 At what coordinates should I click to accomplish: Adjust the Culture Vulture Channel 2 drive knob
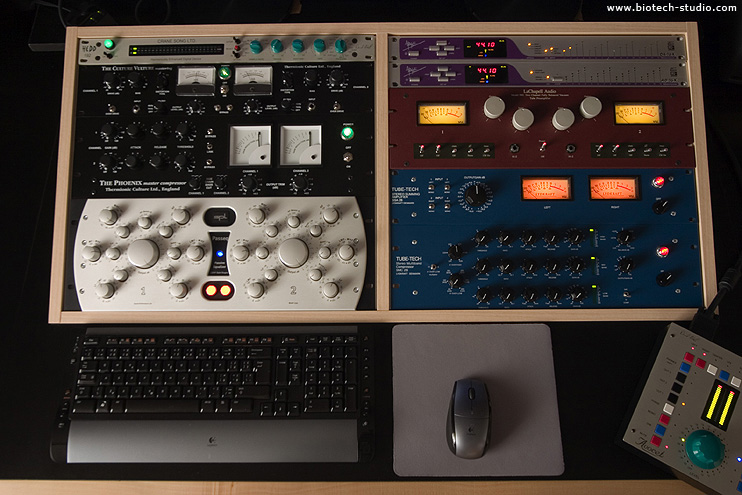tap(336, 78)
